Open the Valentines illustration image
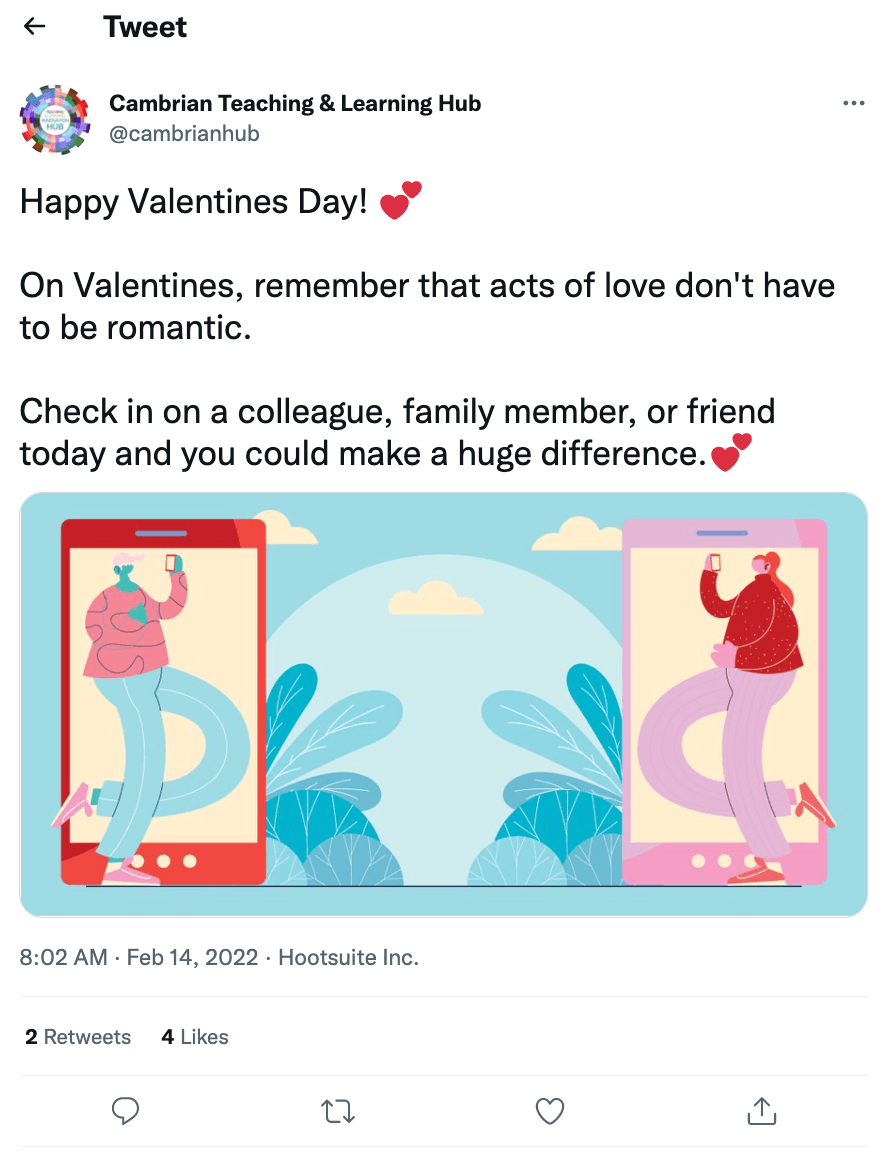 point(443,704)
